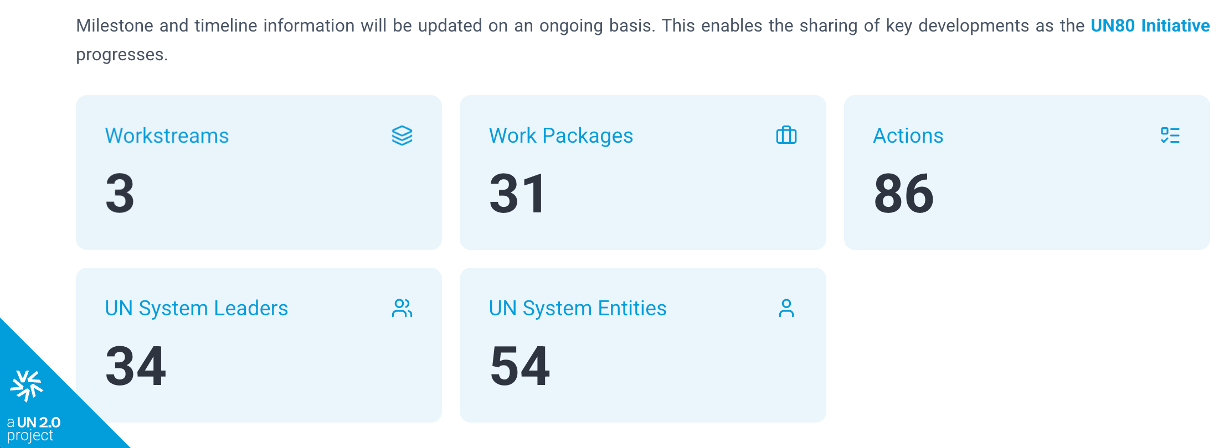Select the Actions card title
Image resolution: width=1224 pixels, height=448 pixels.
tap(908, 136)
